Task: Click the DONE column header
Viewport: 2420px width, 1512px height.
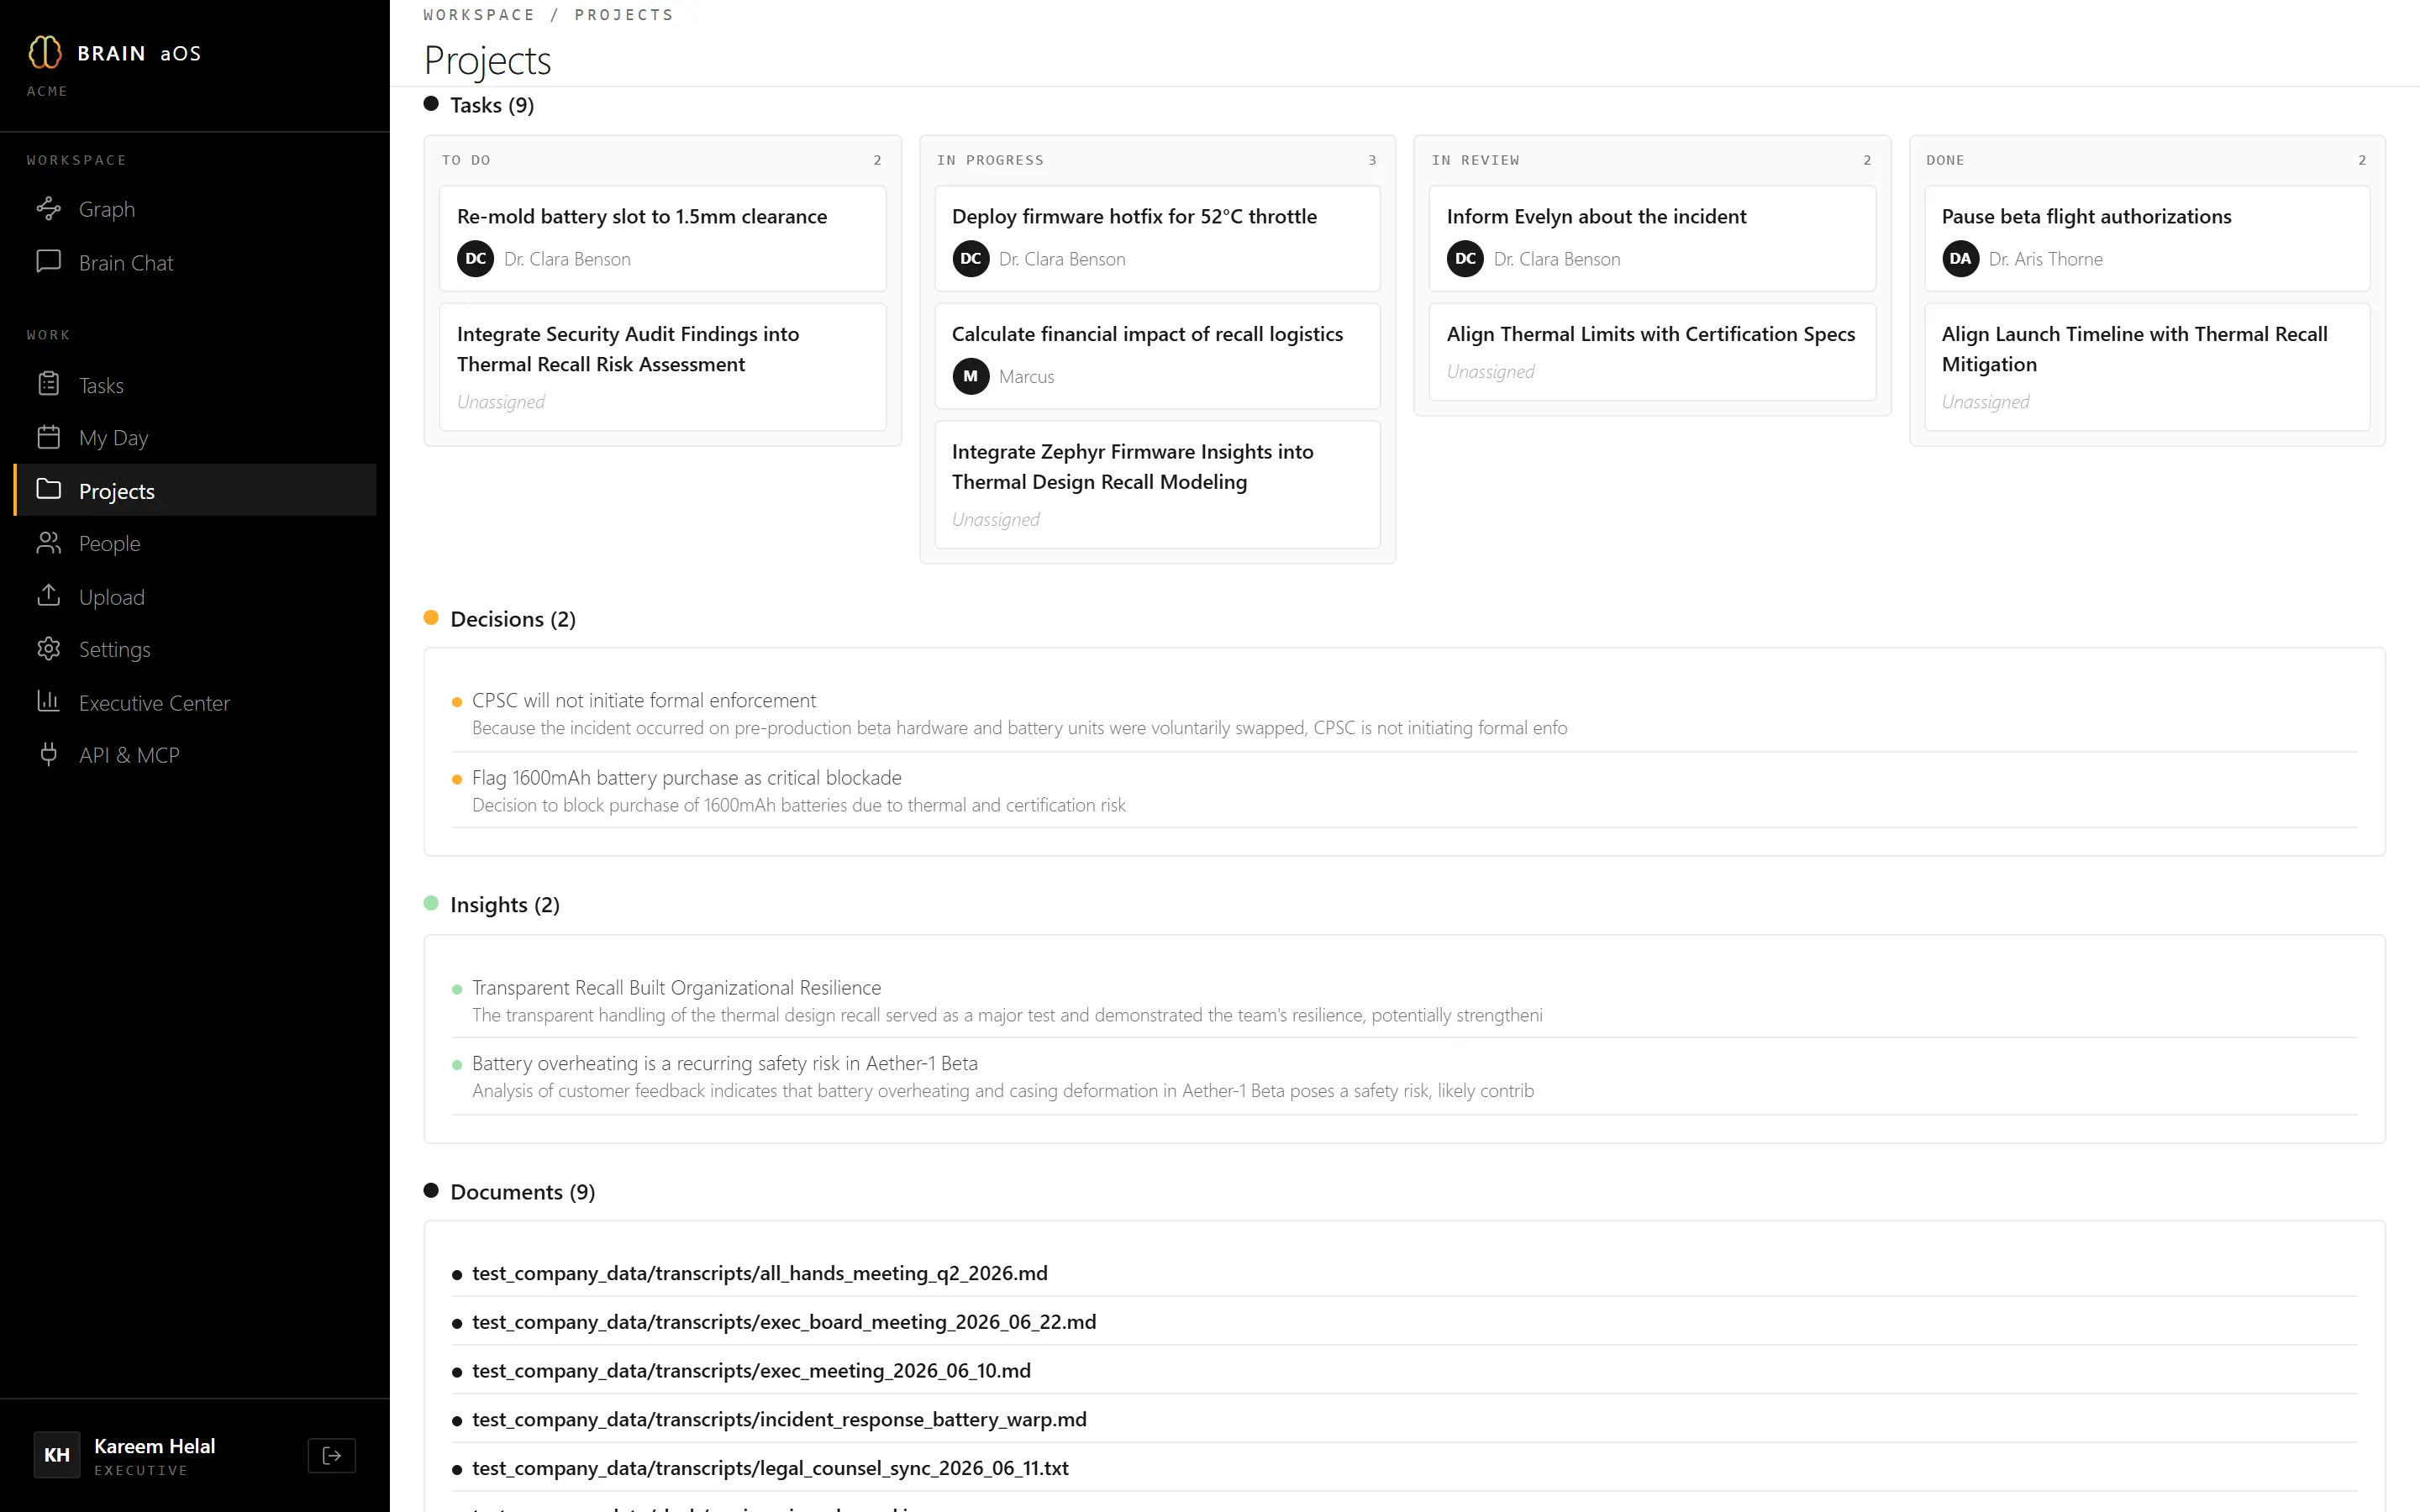Action: pos(1945,160)
